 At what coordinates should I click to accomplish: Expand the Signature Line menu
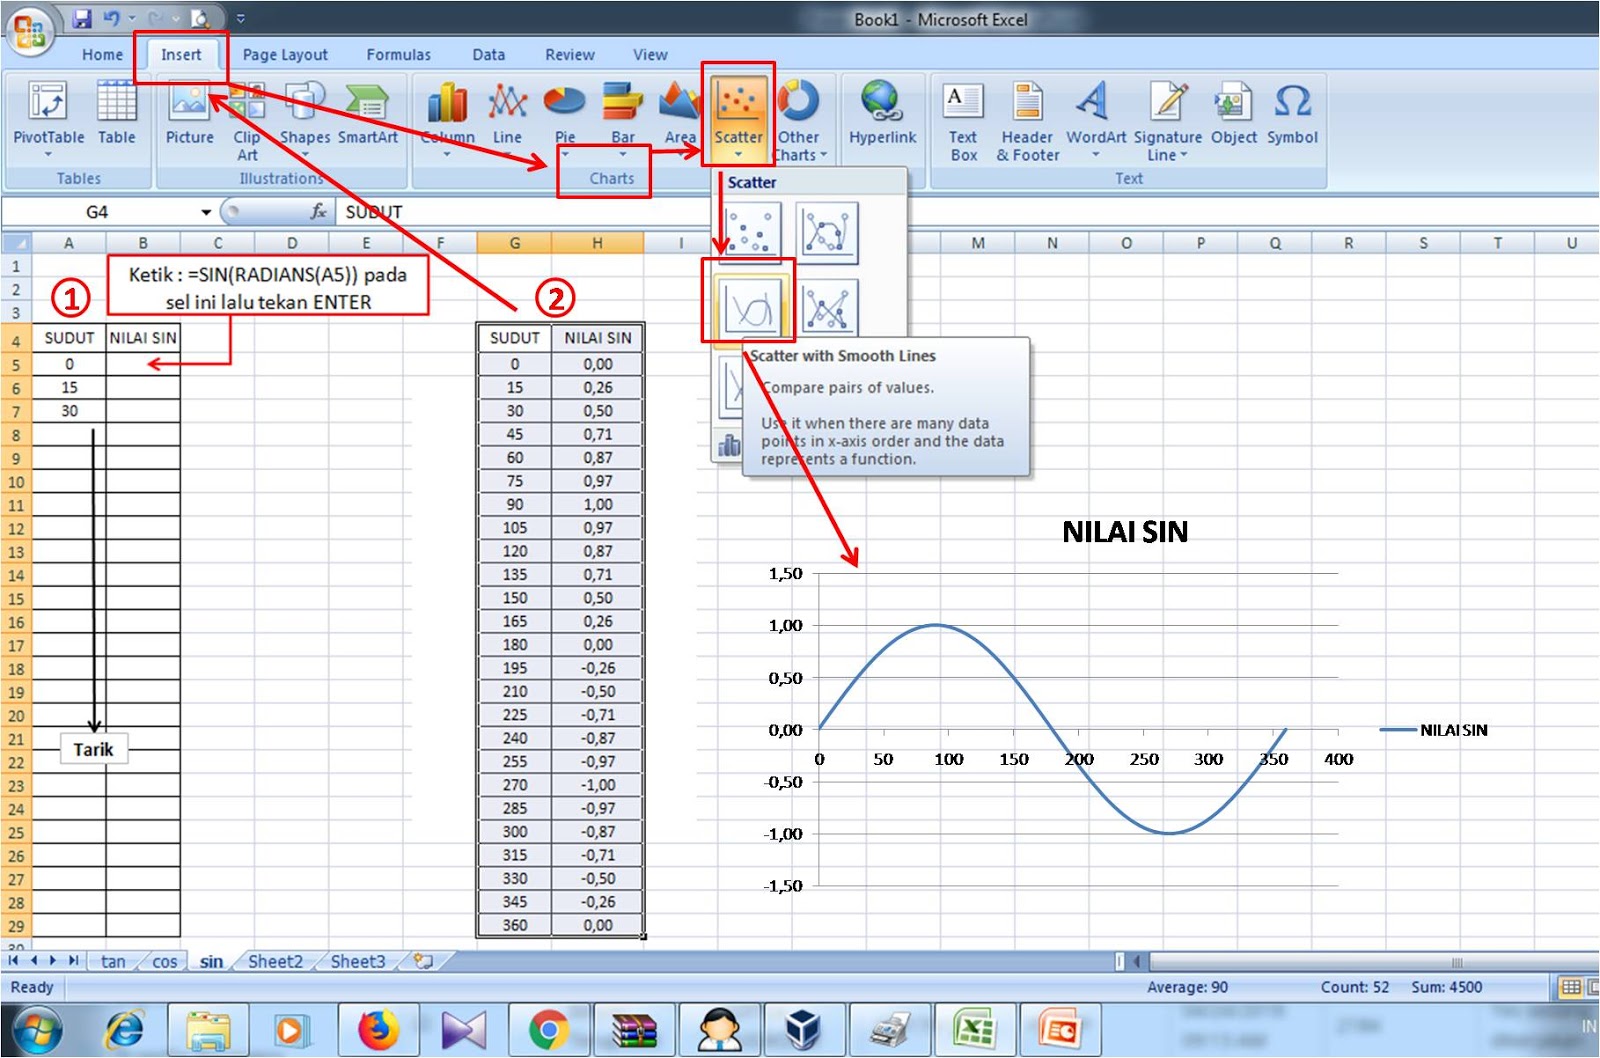pyautogui.click(x=1167, y=120)
